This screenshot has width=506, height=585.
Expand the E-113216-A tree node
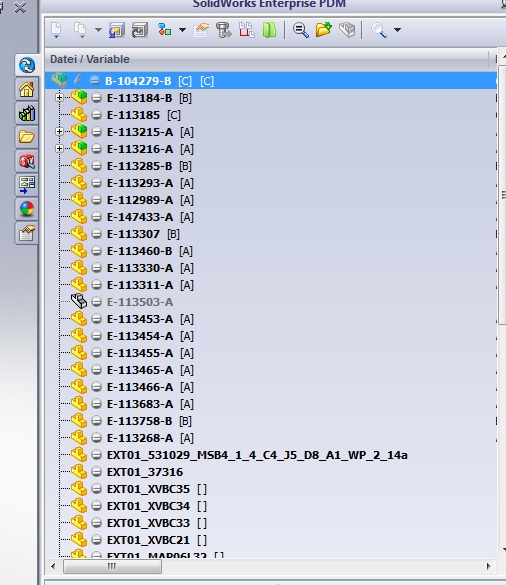59,149
